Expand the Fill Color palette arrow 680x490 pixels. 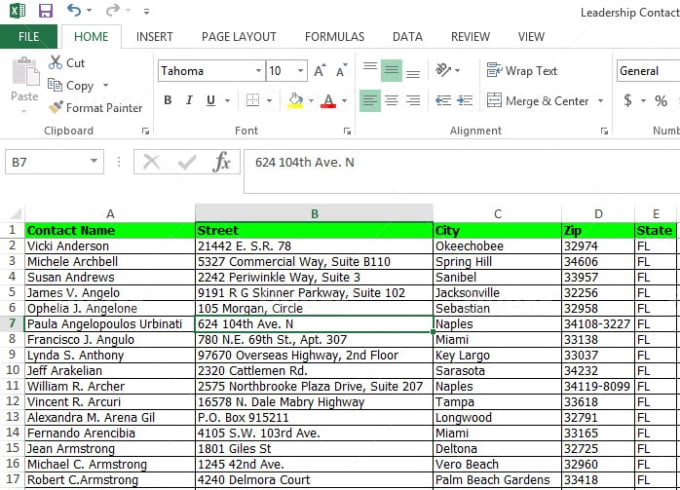point(311,101)
